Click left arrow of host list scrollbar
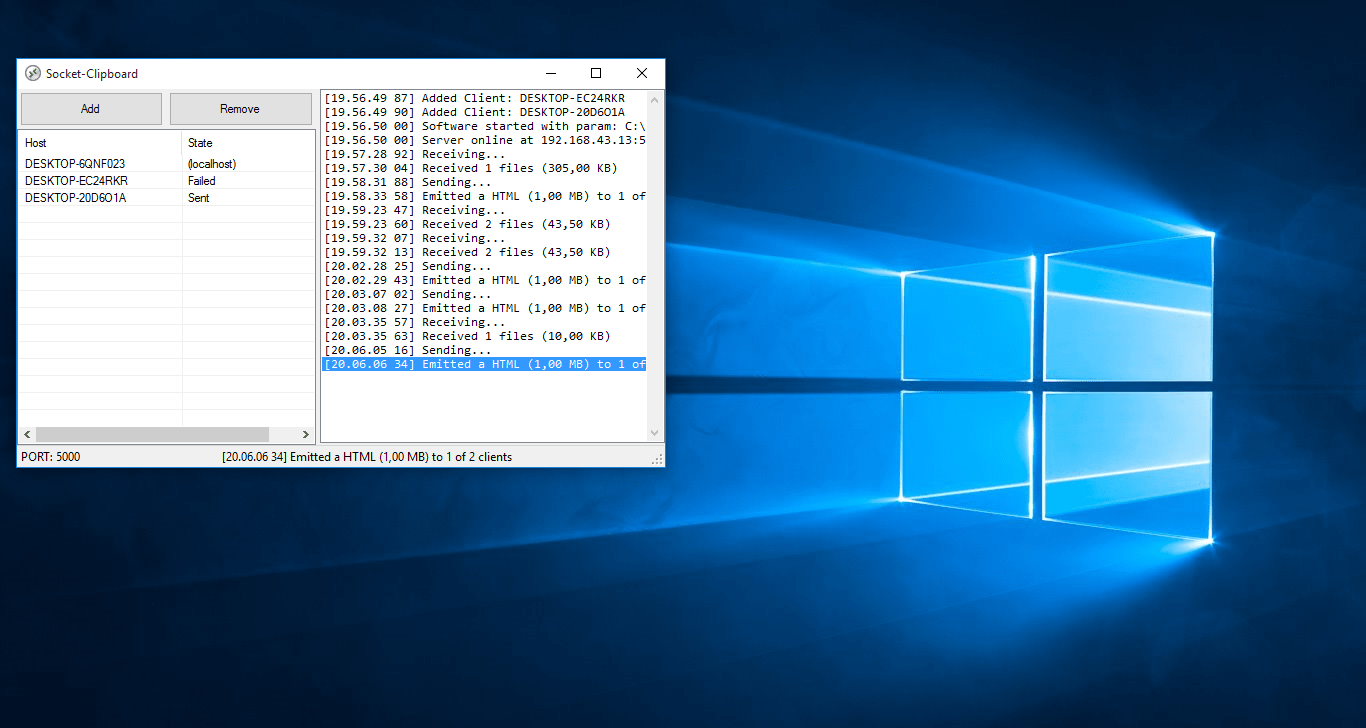Image resolution: width=1366 pixels, height=728 pixels. click(27, 435)
